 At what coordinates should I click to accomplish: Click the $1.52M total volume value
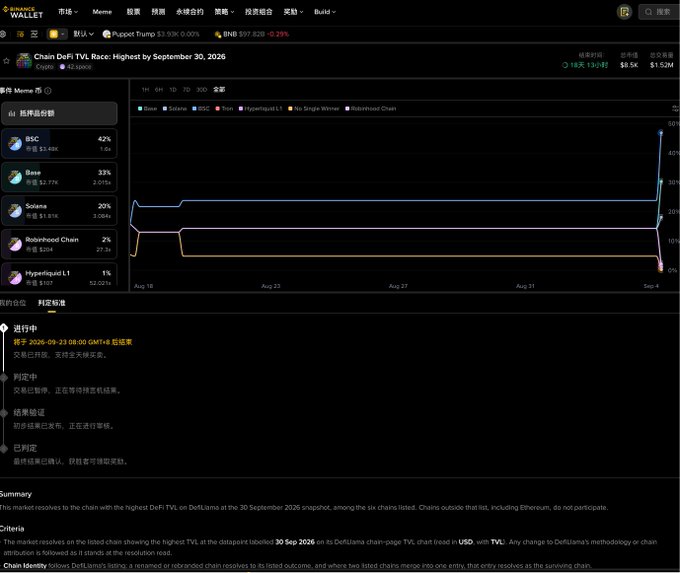click(x=661, y=65)
